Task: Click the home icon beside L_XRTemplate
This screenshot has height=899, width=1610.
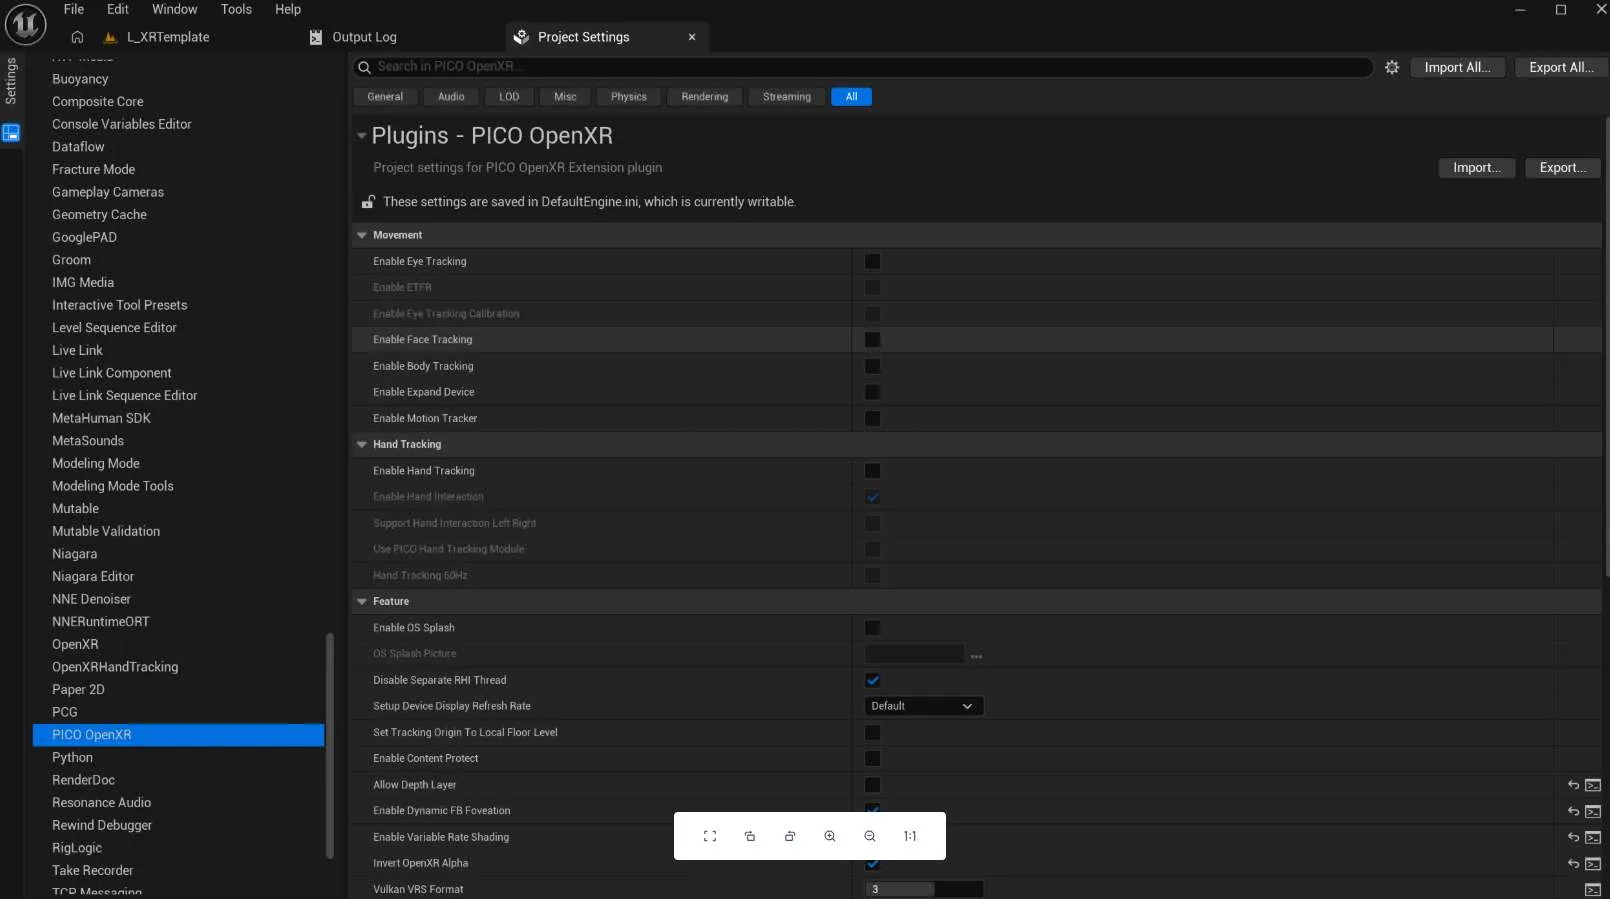Action: tap(77, 37)
